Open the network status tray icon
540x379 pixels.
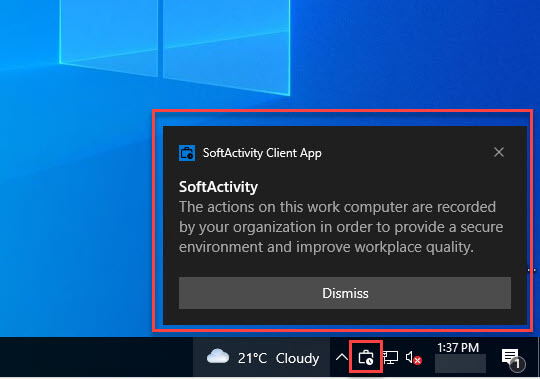[390, 357]
